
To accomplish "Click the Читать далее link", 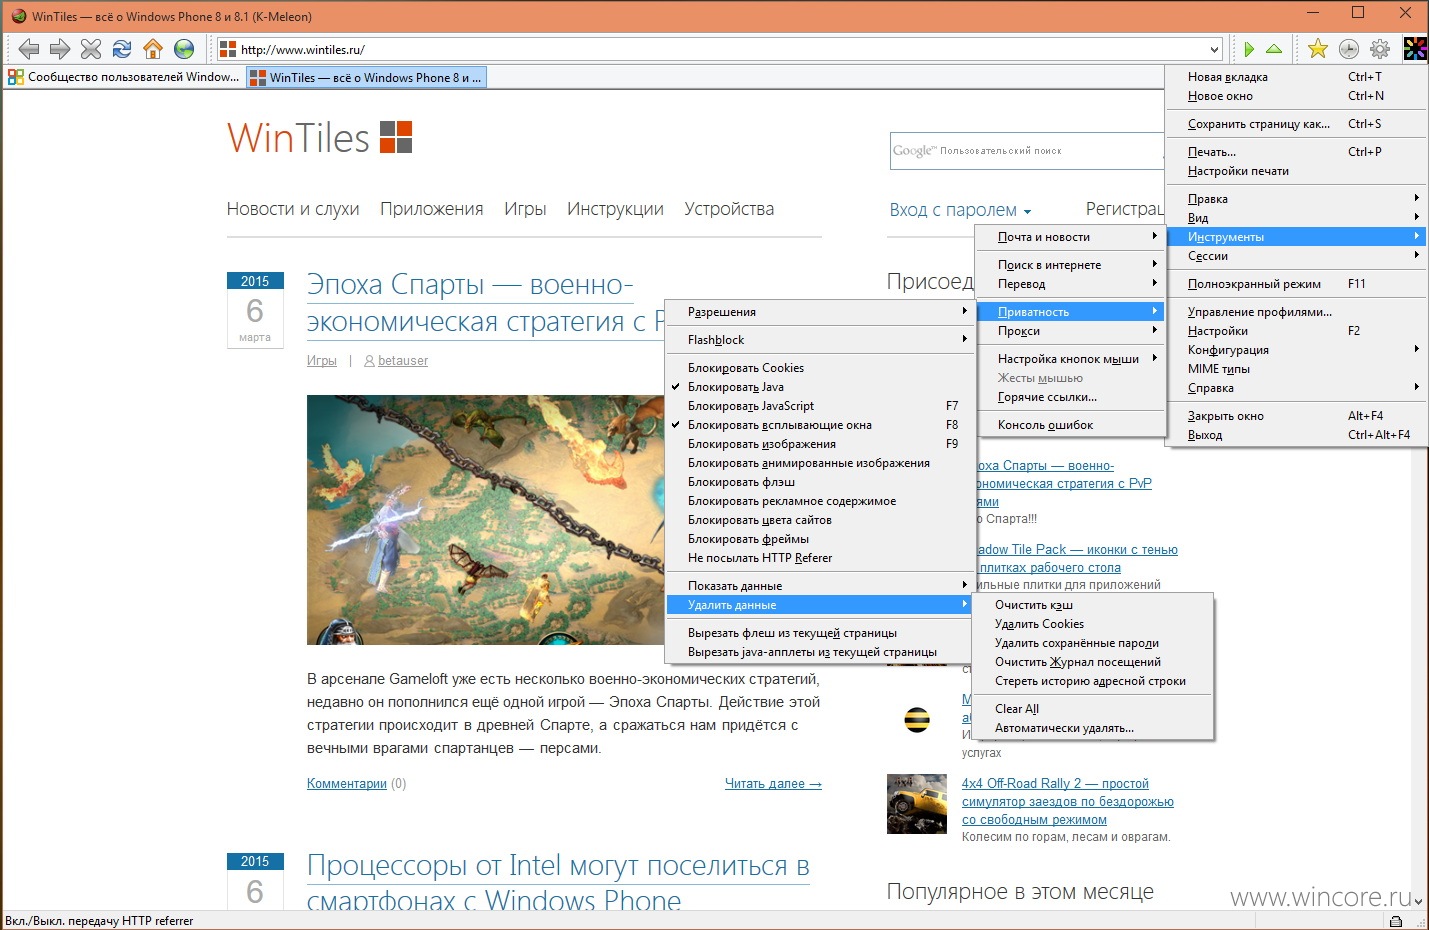I will tap(773, 784).
